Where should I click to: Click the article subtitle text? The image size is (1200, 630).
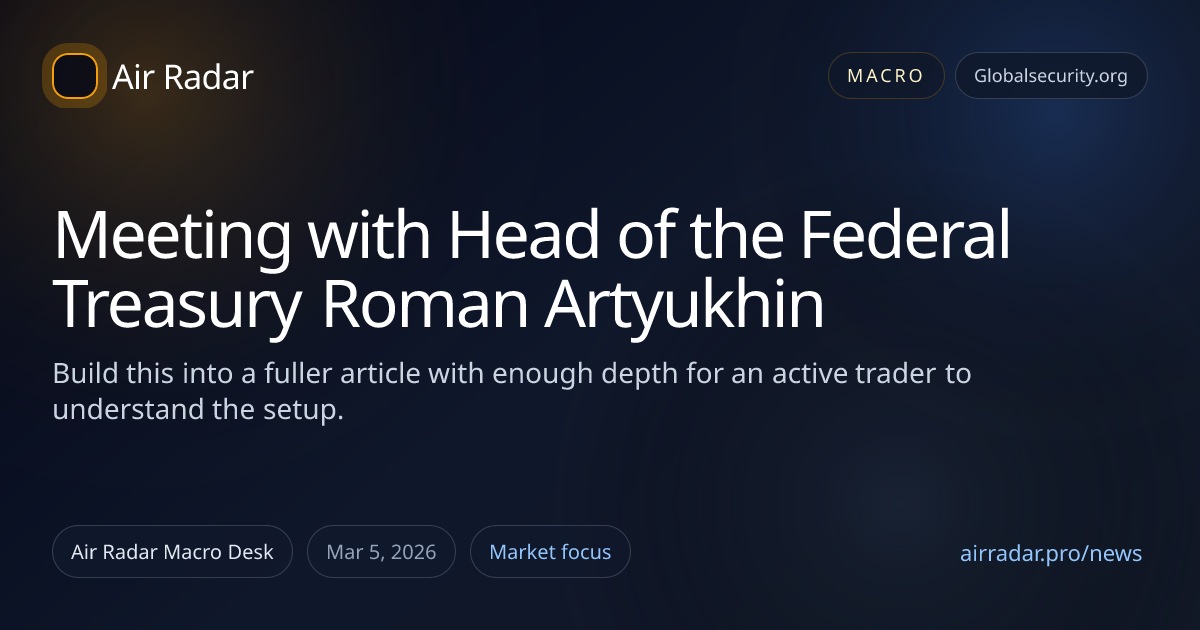tap(511, 392)
